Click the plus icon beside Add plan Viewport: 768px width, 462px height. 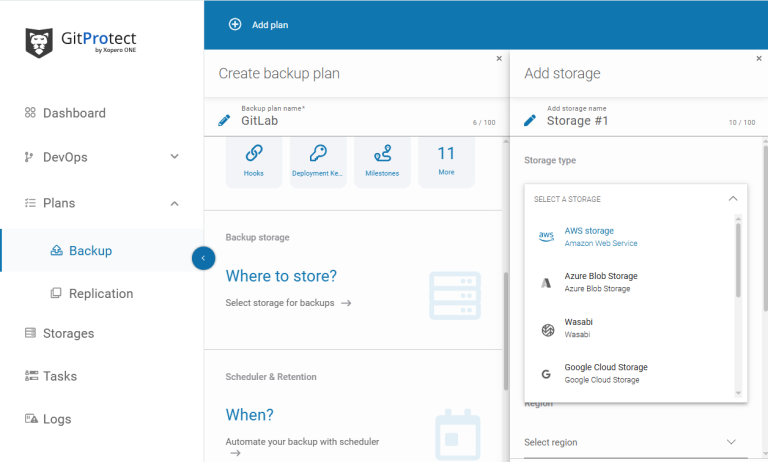point(235,24)
